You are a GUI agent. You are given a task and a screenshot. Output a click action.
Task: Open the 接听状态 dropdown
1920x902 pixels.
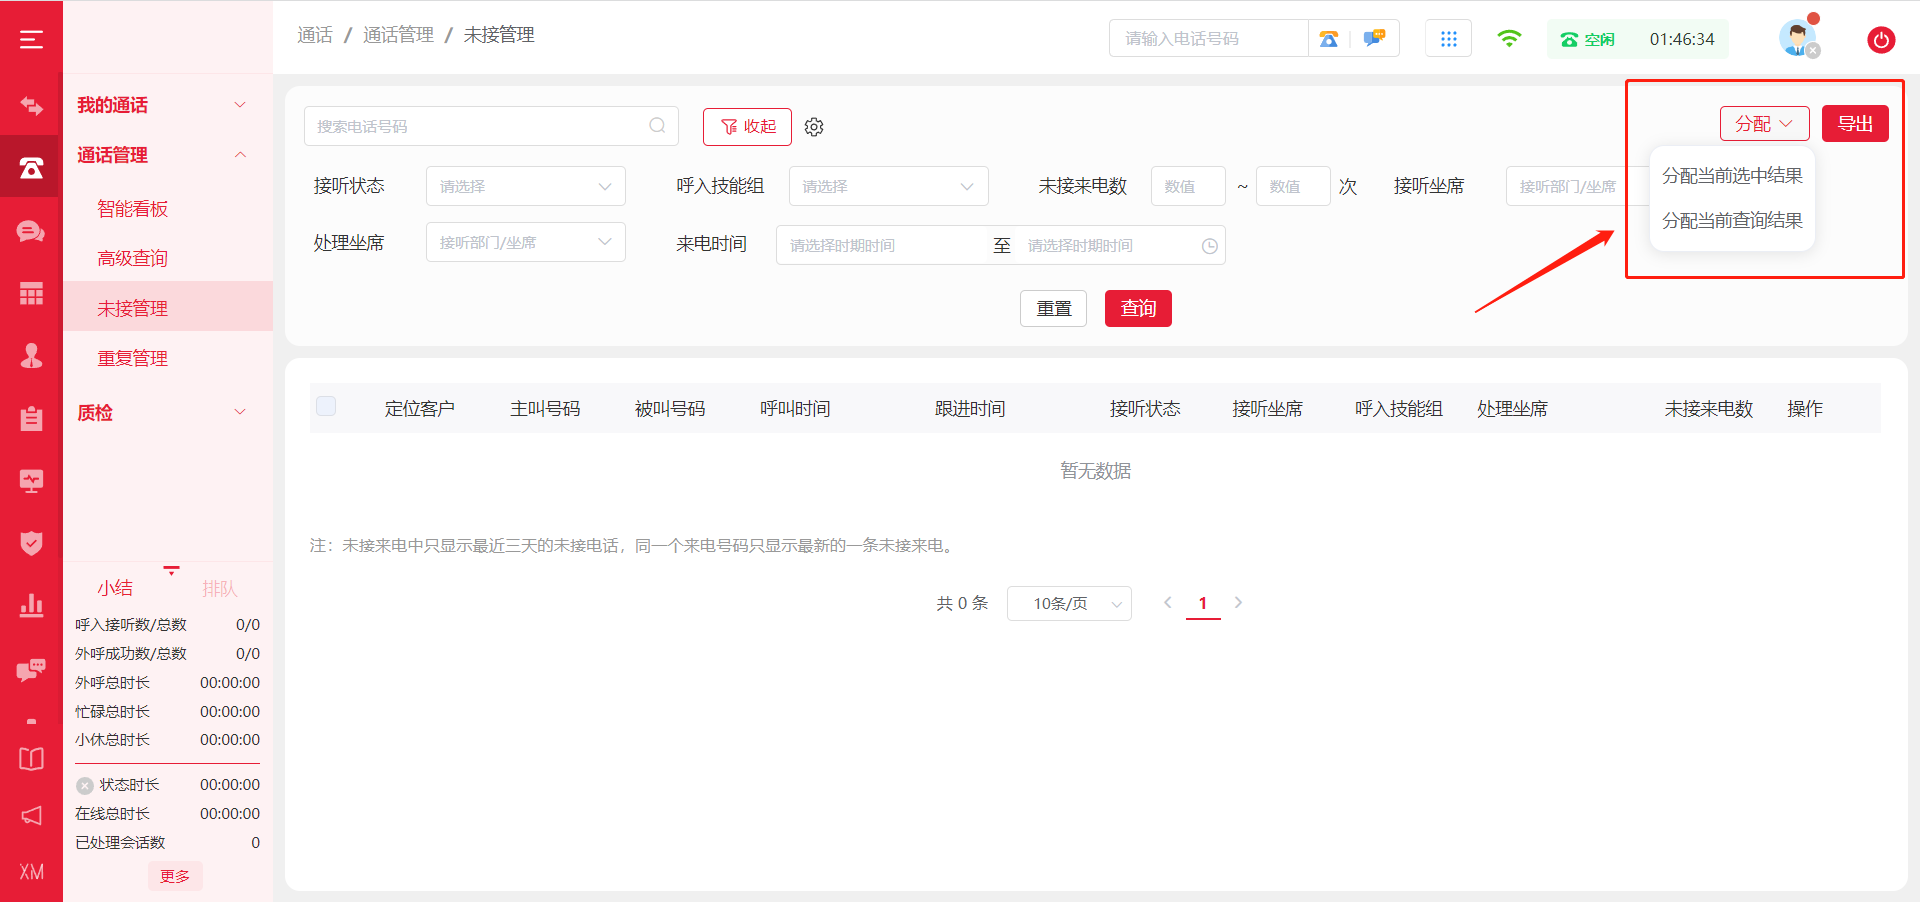pyautogui.click(x=525, y=186)
